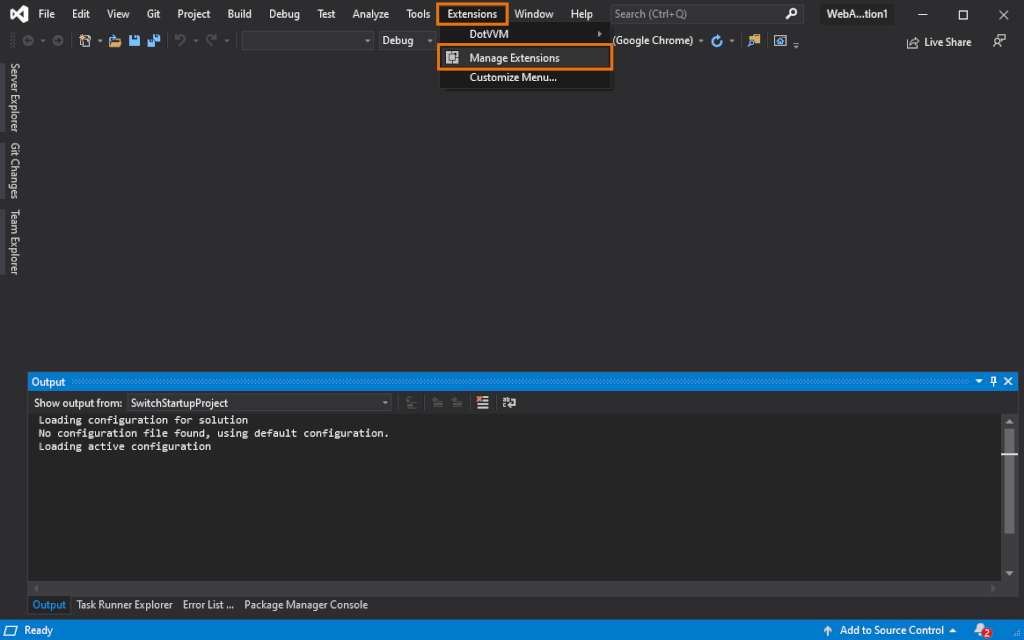Open the notifications bell in status bar
The height and width of the screenshot is (640, 1024).
click(x=980, y=630)
